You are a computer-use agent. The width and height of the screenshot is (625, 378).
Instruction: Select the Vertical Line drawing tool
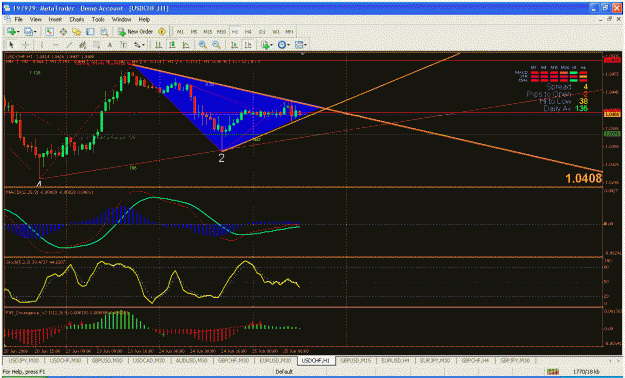point(41,45)
